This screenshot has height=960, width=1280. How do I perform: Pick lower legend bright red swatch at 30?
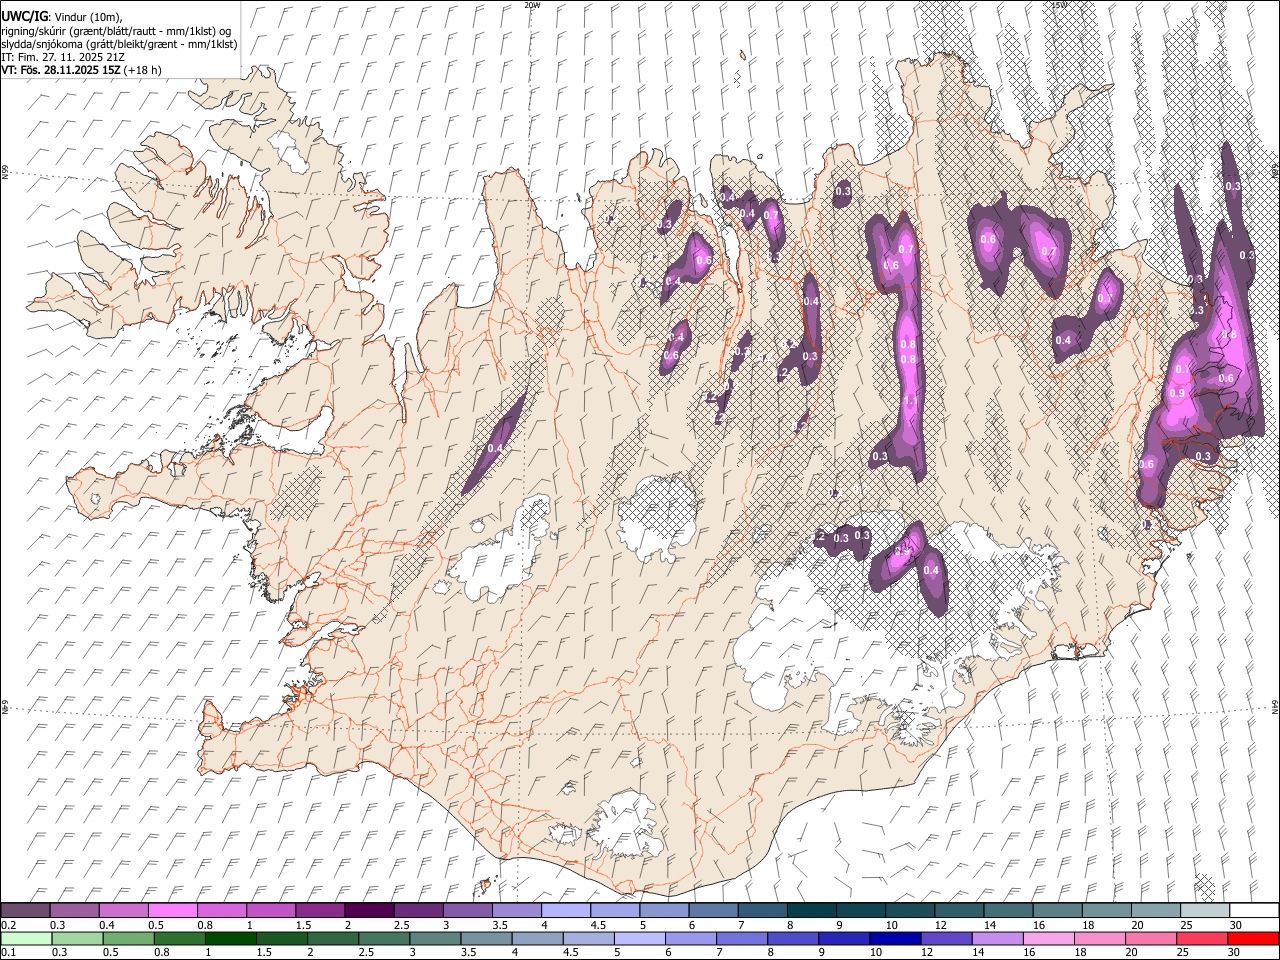click(x=1252, y=938)
